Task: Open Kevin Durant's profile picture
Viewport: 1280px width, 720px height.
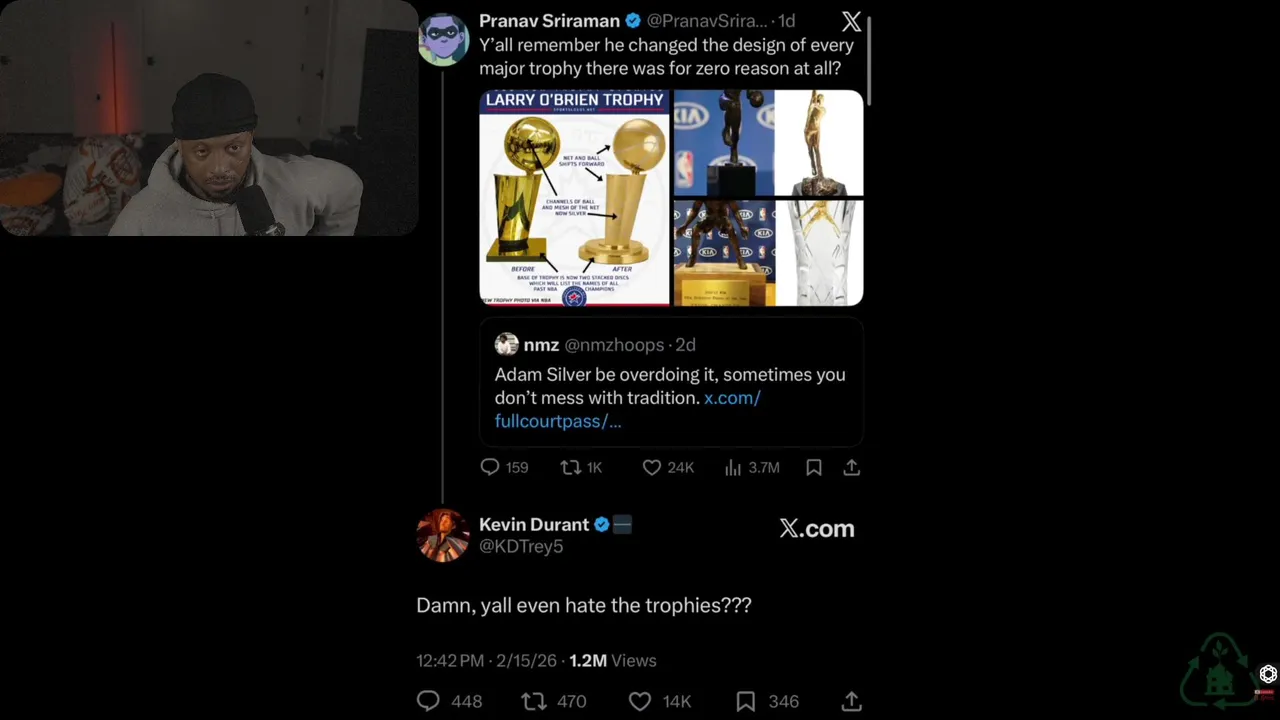Action: 442,535
